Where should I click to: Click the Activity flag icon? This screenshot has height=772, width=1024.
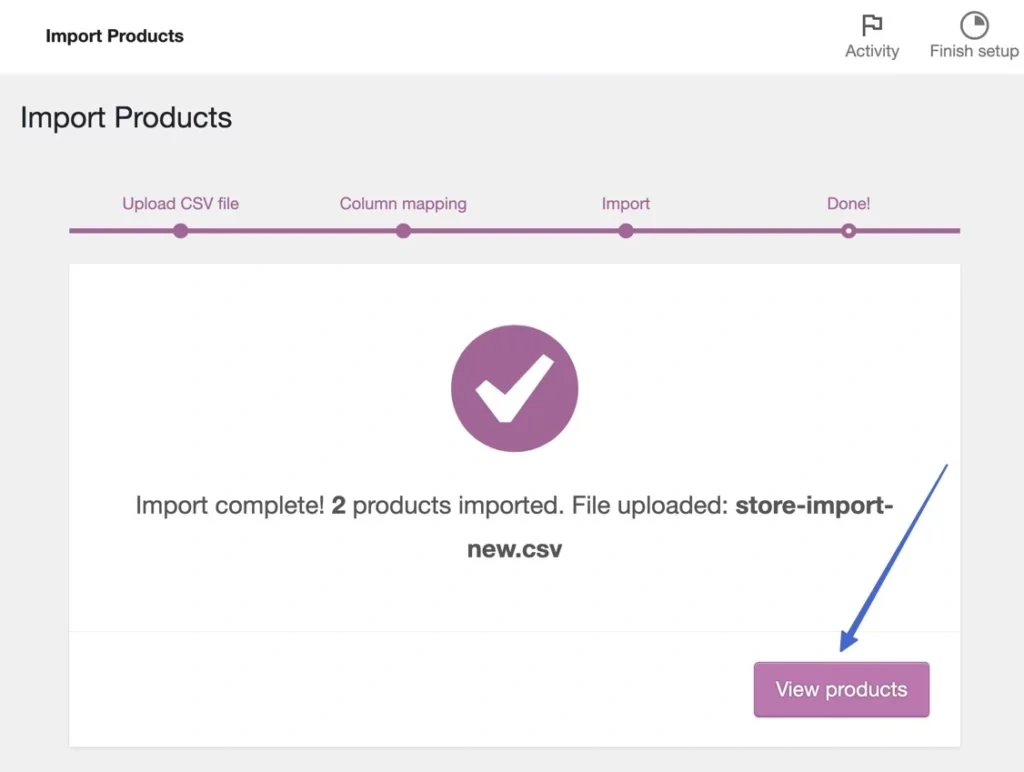pos(872,25)
